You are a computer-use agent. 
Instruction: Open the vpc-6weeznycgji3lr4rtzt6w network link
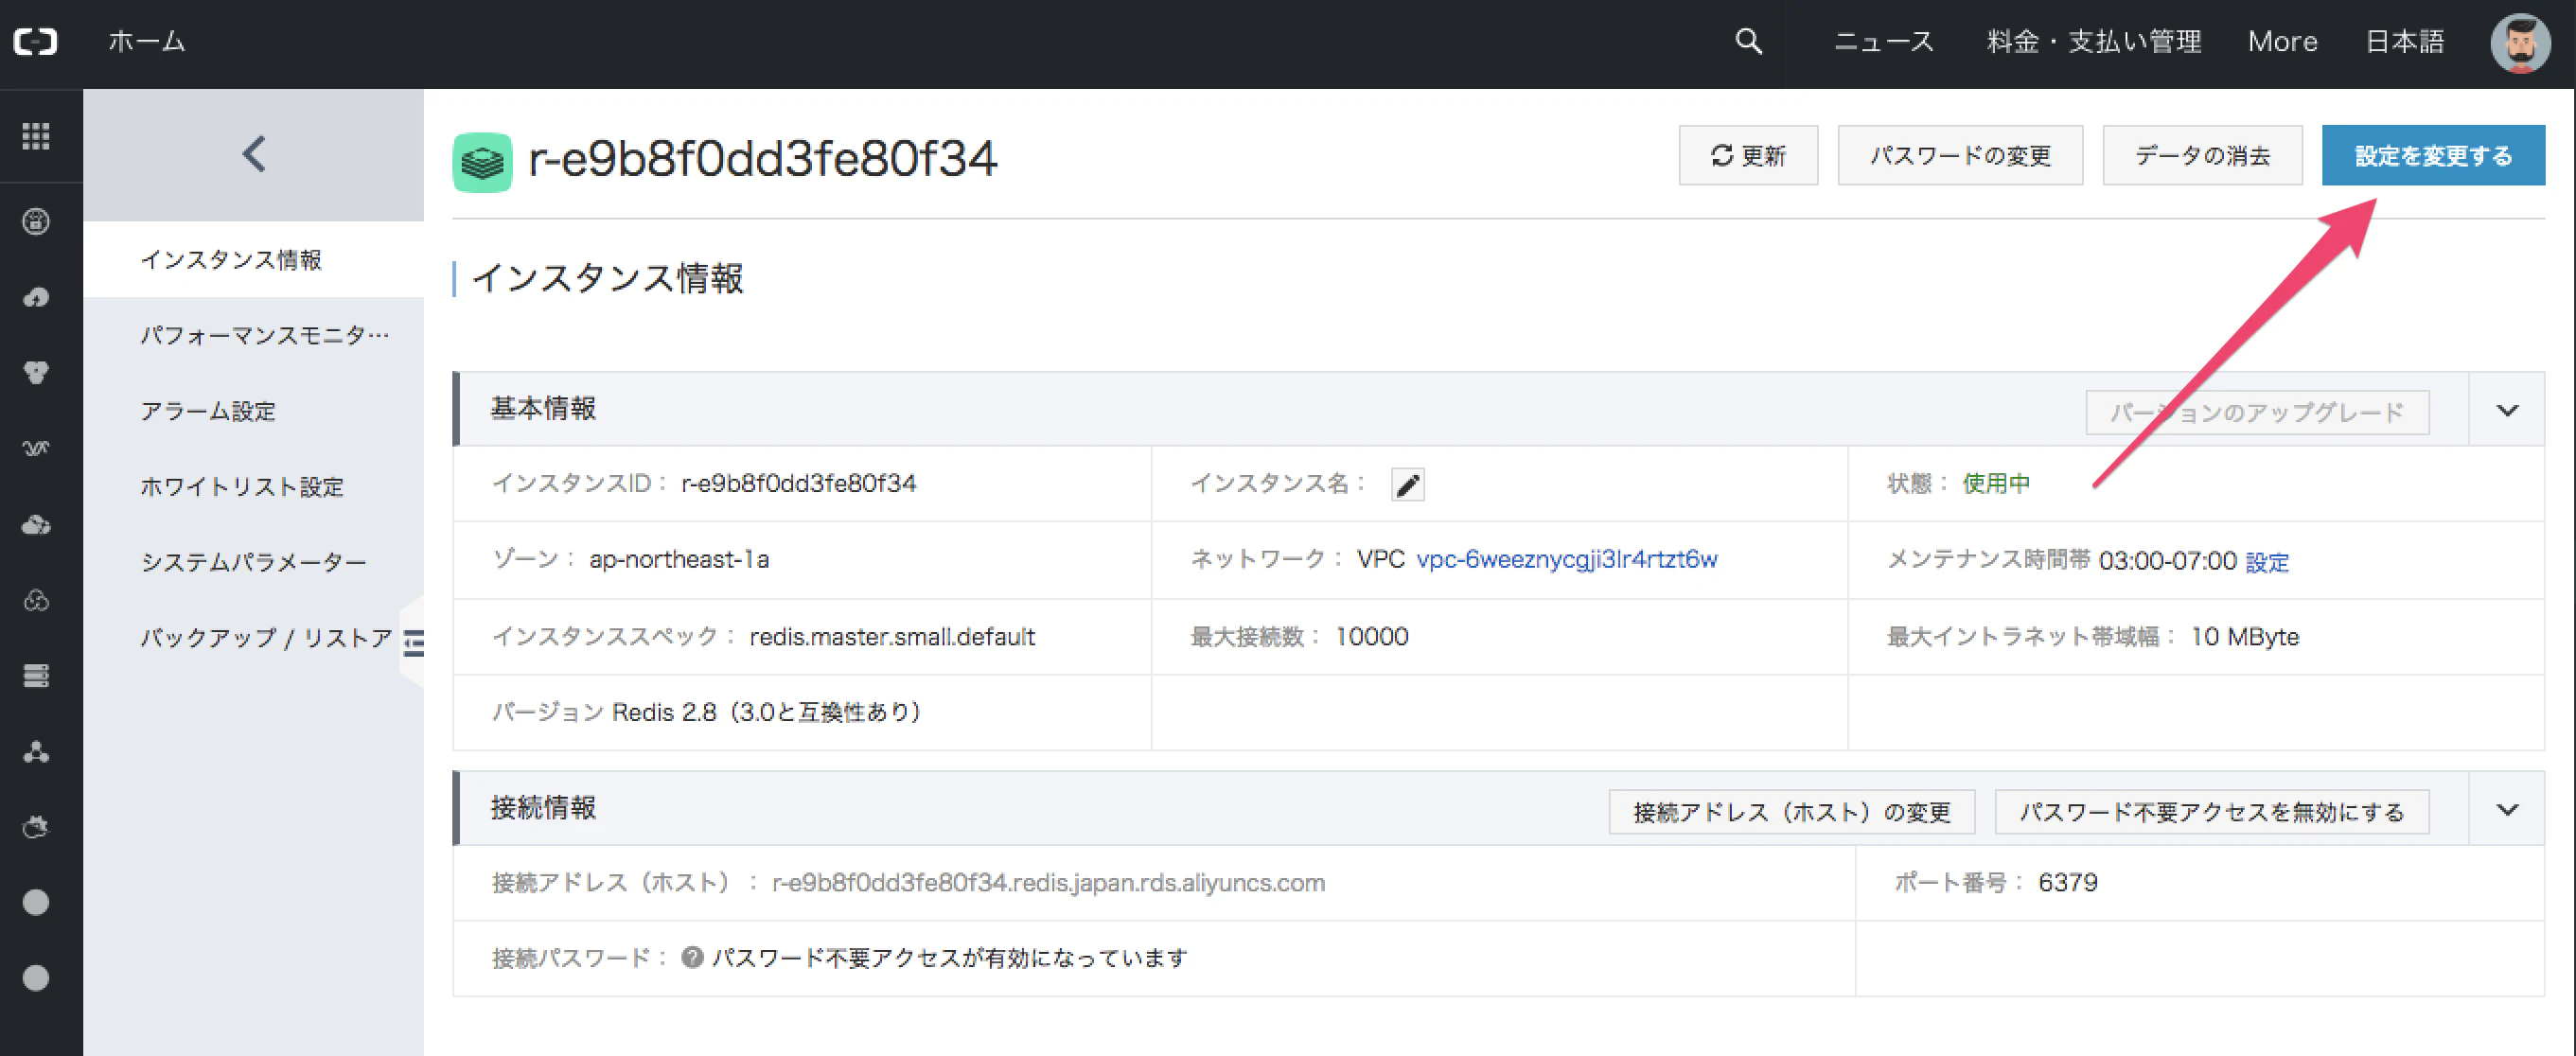[x=1566, y=560]
